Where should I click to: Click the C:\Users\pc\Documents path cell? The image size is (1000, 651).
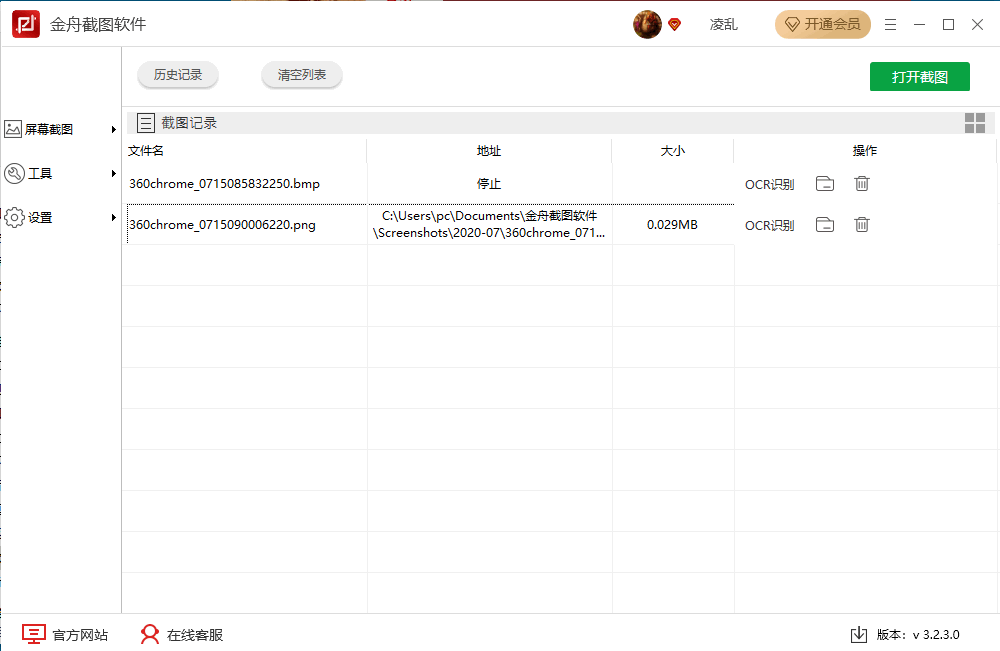tap(489, 224)
